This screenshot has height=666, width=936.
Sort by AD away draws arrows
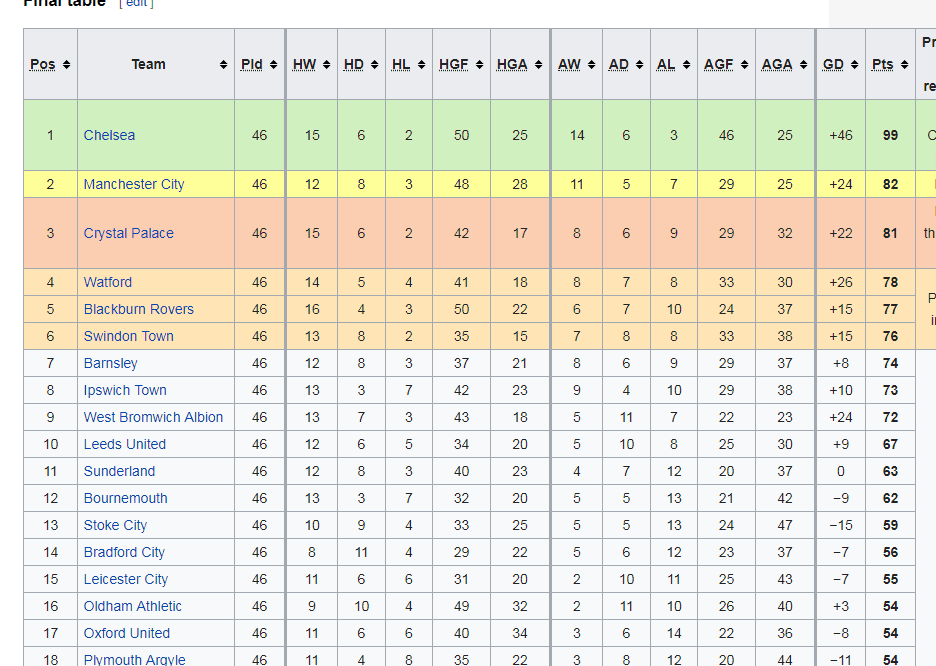(639, 64)
